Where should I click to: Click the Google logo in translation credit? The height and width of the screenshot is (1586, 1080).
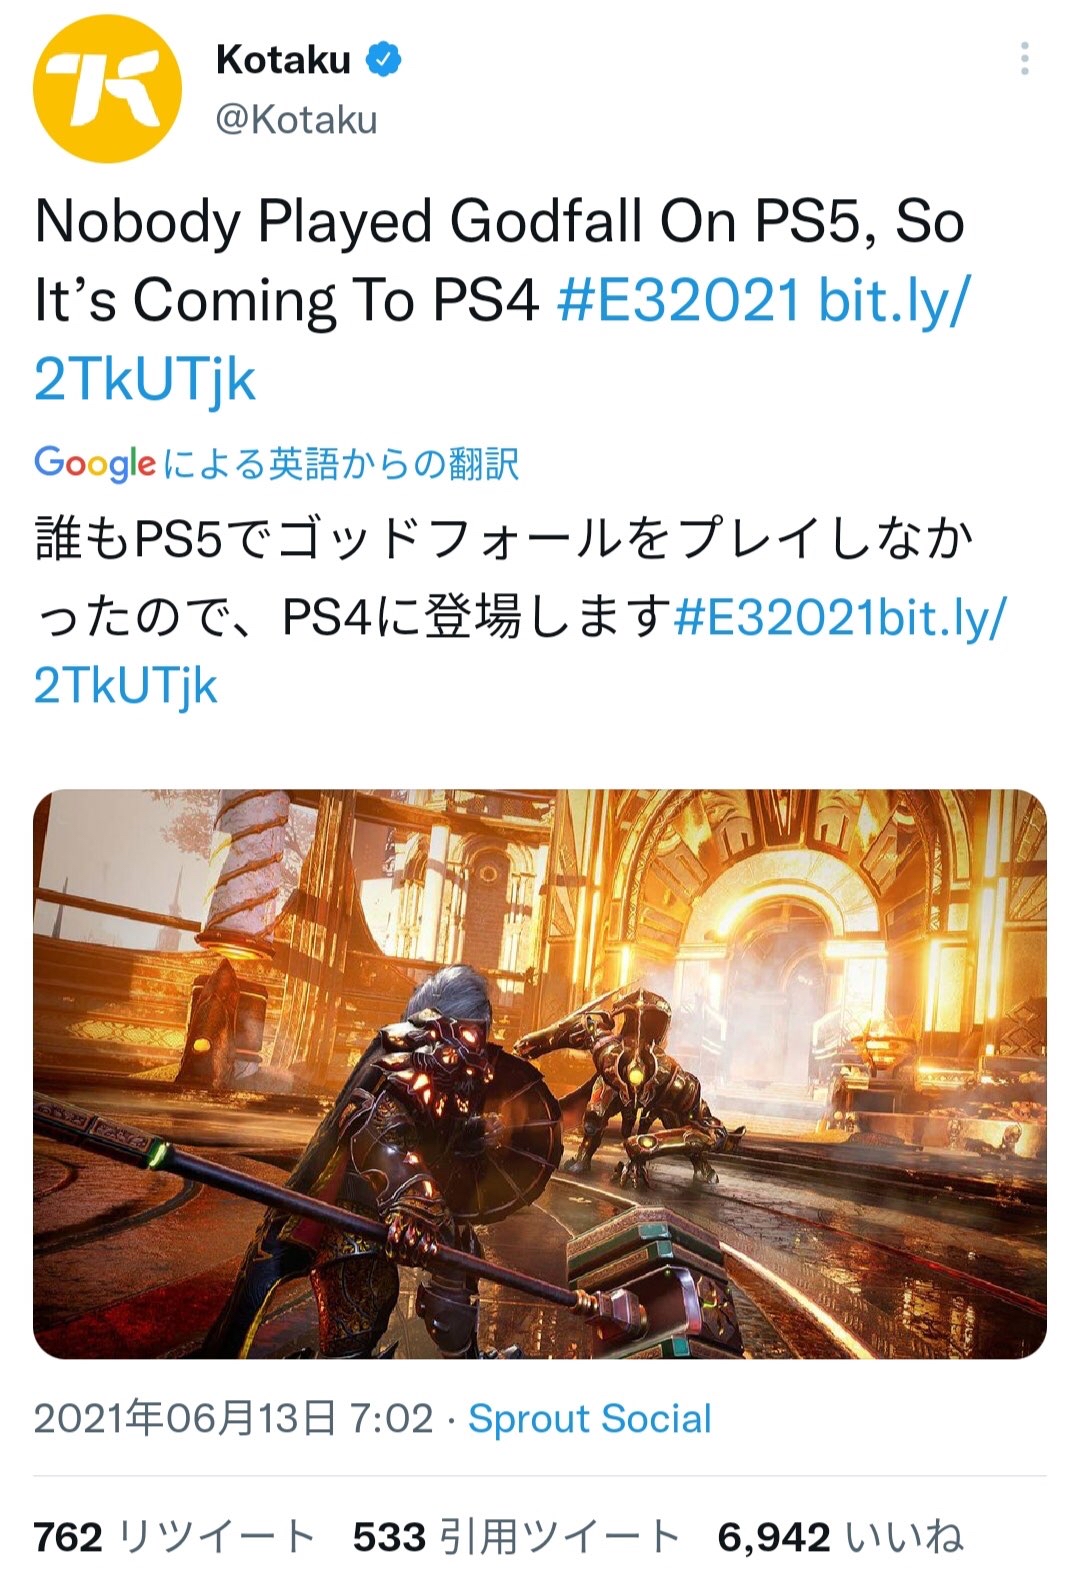95,463
